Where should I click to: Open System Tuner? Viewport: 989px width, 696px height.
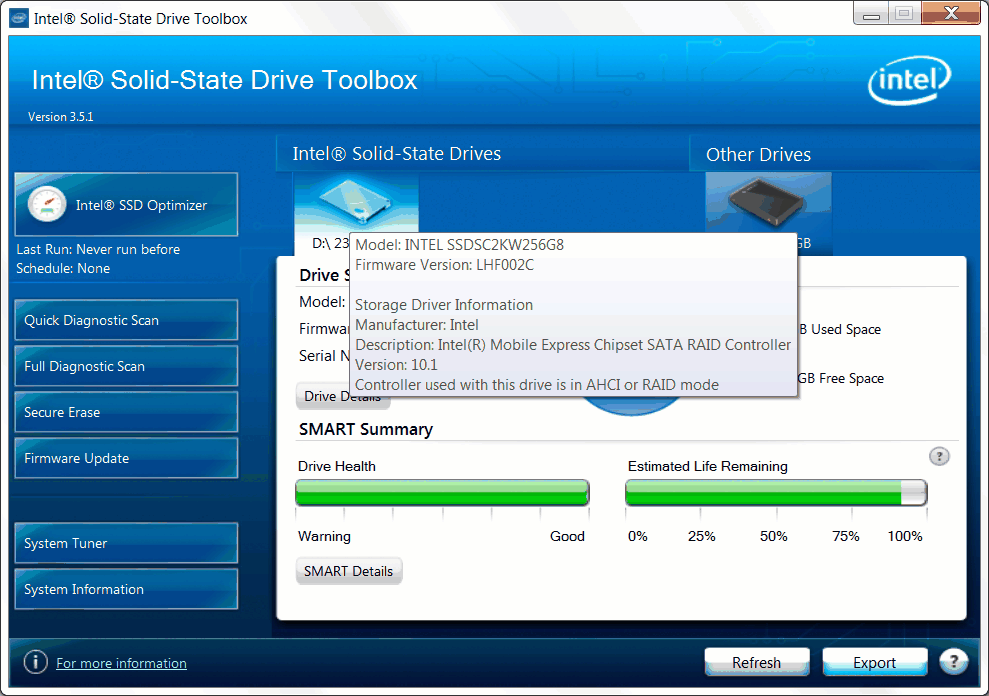pos(126,543)
